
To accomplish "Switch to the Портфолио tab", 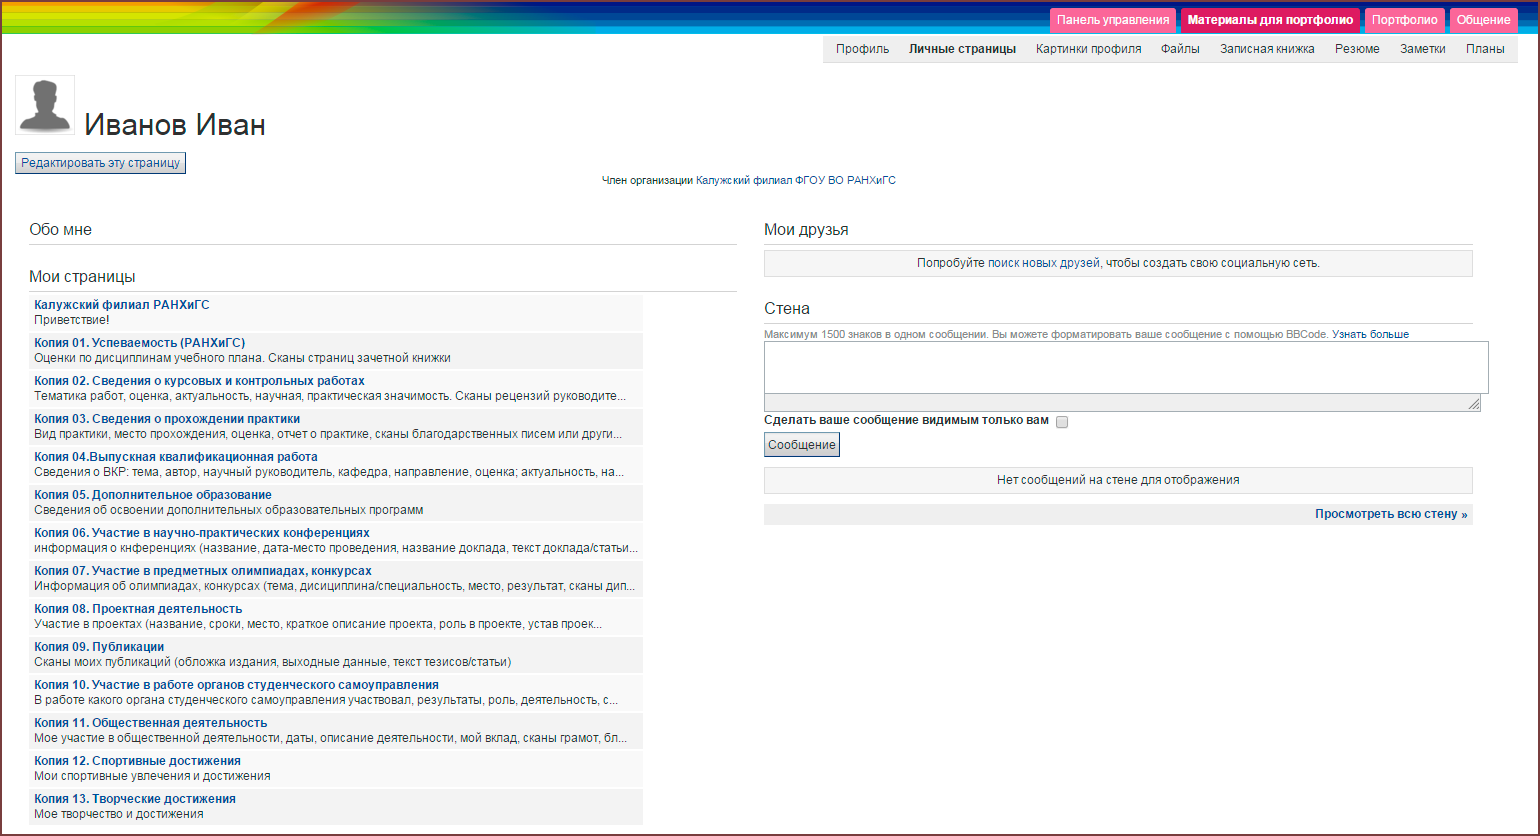I will [1404, 20].
